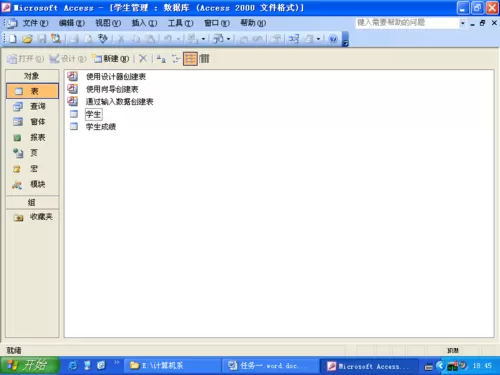Click the File Search toolbar icon
Screen dimensions: 500x375
(x=56, y=39)
